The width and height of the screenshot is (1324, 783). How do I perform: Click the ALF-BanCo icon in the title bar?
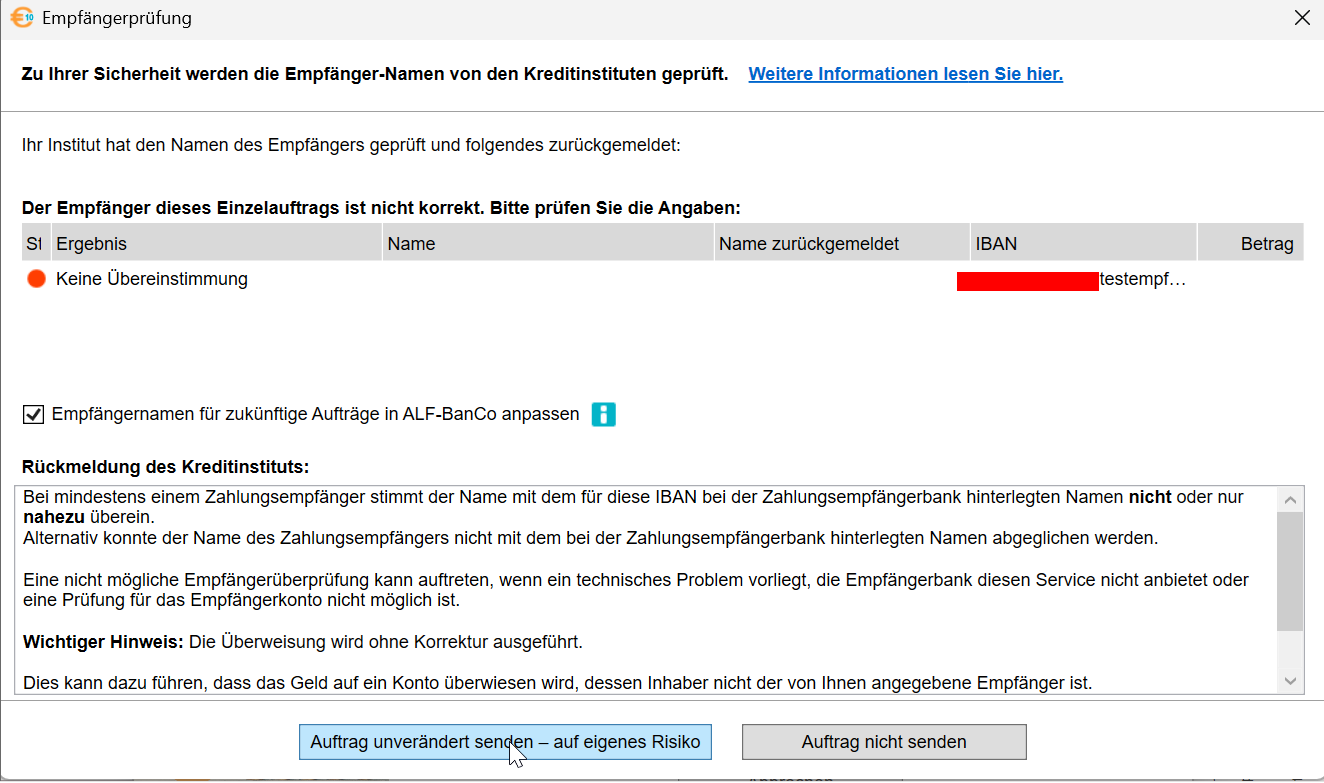coord(22,18)
